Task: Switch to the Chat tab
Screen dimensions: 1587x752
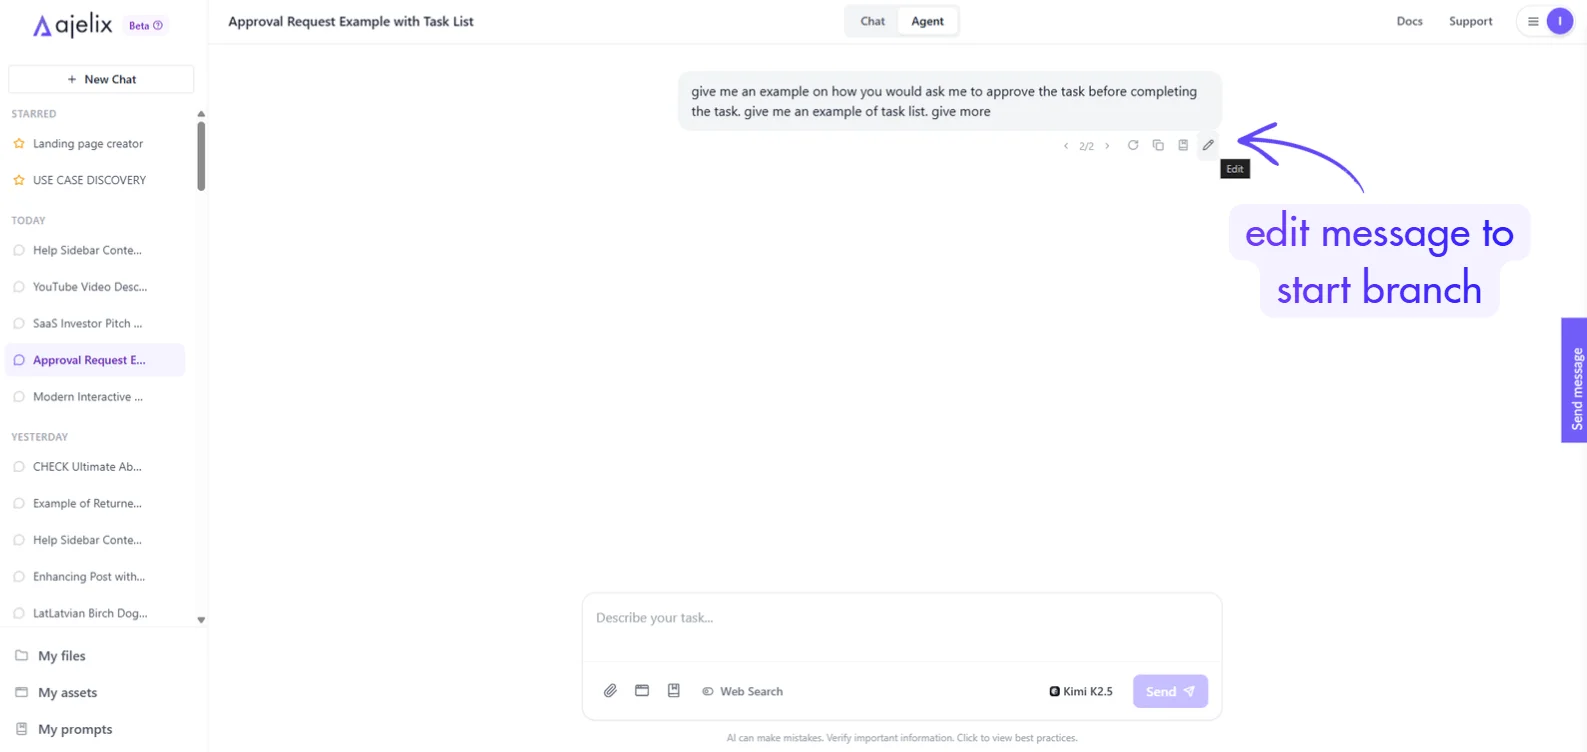Action: (872, 21)
